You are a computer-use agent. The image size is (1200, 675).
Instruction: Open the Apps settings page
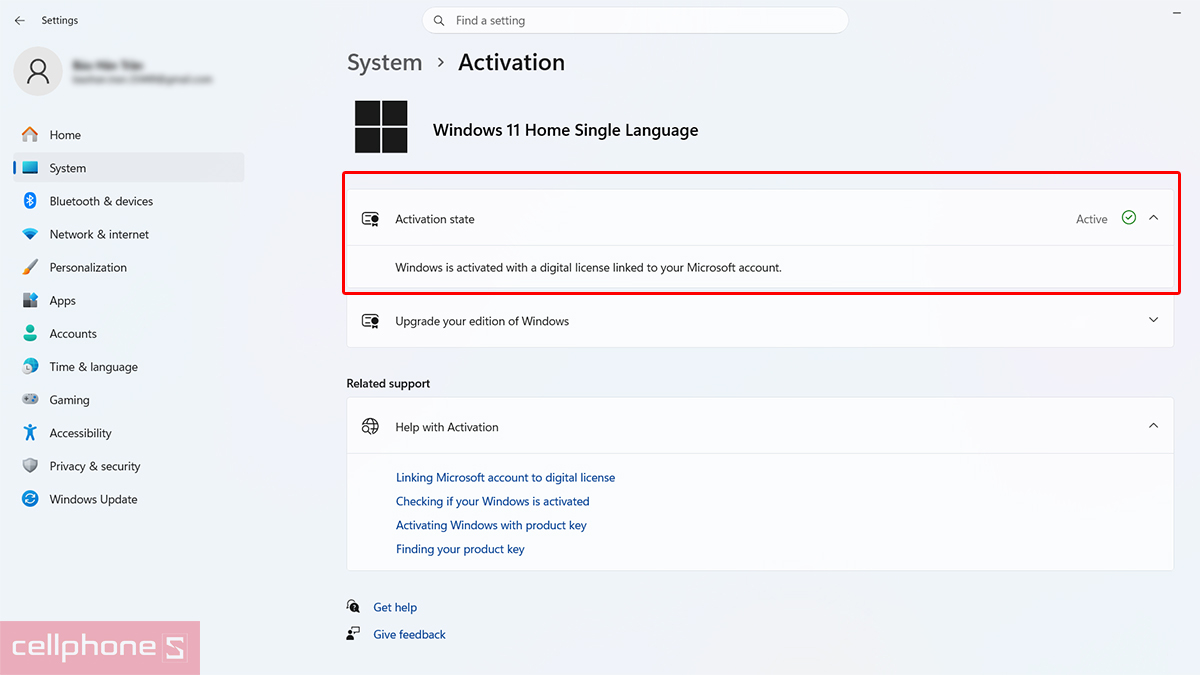[x=128, y=300]
